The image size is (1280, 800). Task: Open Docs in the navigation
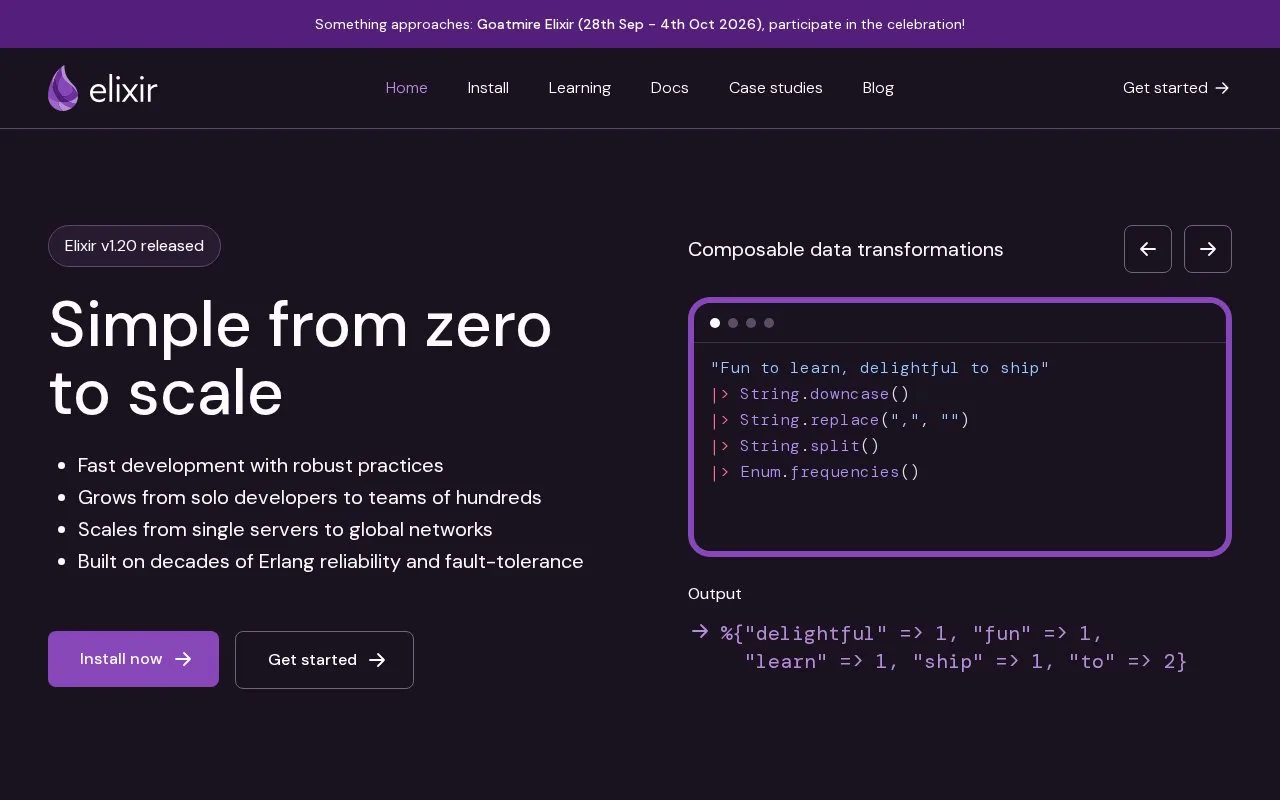pos(669,88)
